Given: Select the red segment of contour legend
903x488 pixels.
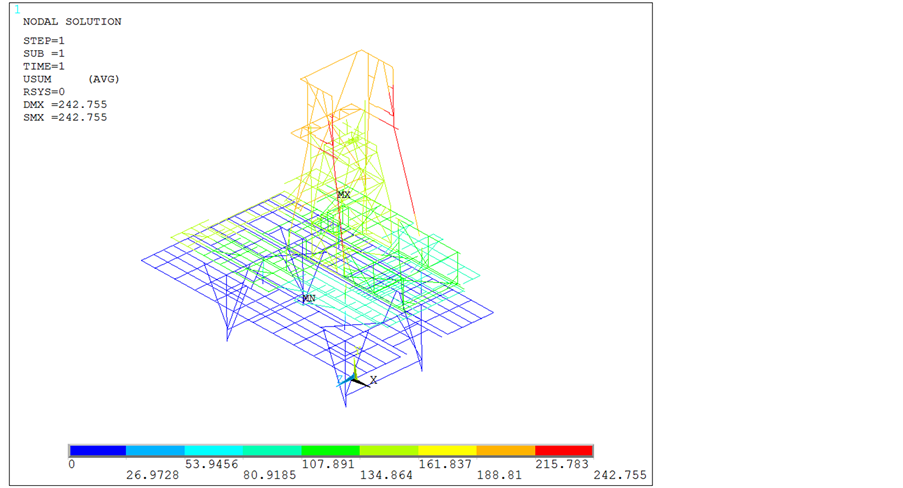Looking at the screenshot, I should point(564,450).
